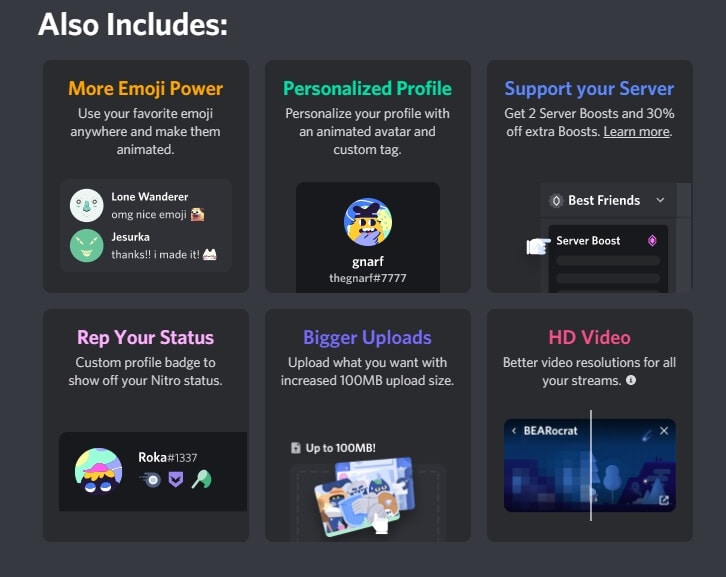Screen dimensions: 726x577
Task: Close the BEARocrat video preview
Action: [x=664, y=431]
